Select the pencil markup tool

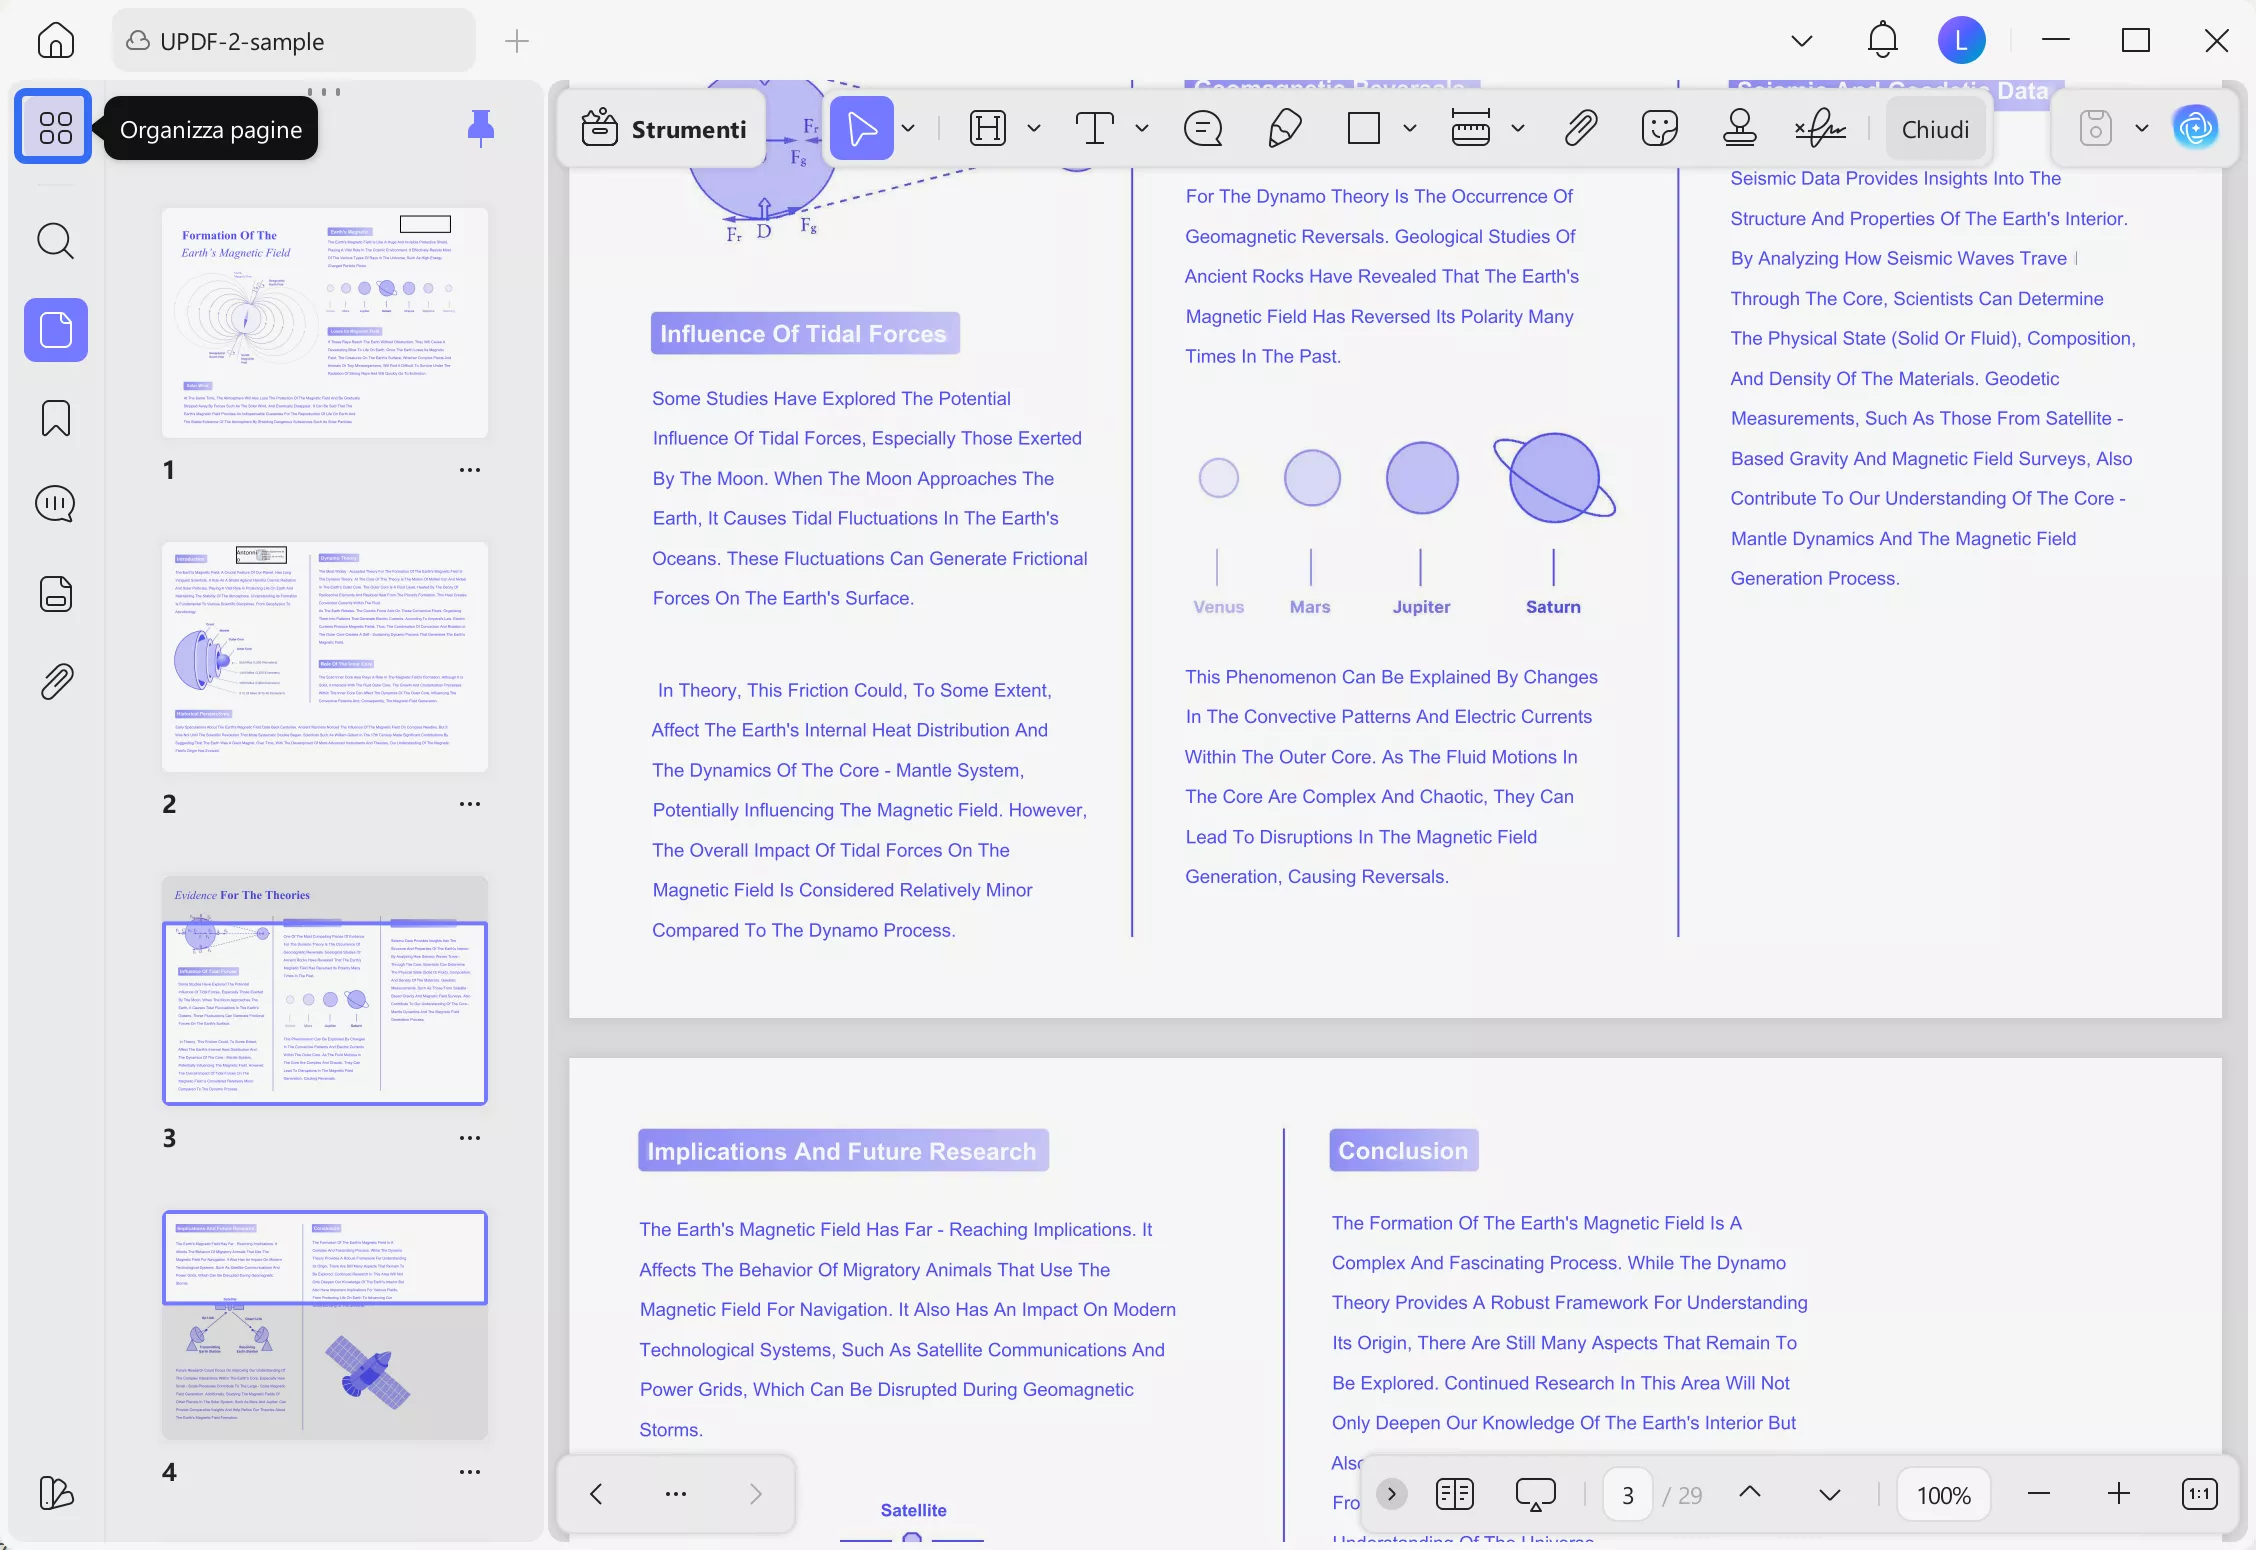pyautogui.click(x=1285, y=128)
